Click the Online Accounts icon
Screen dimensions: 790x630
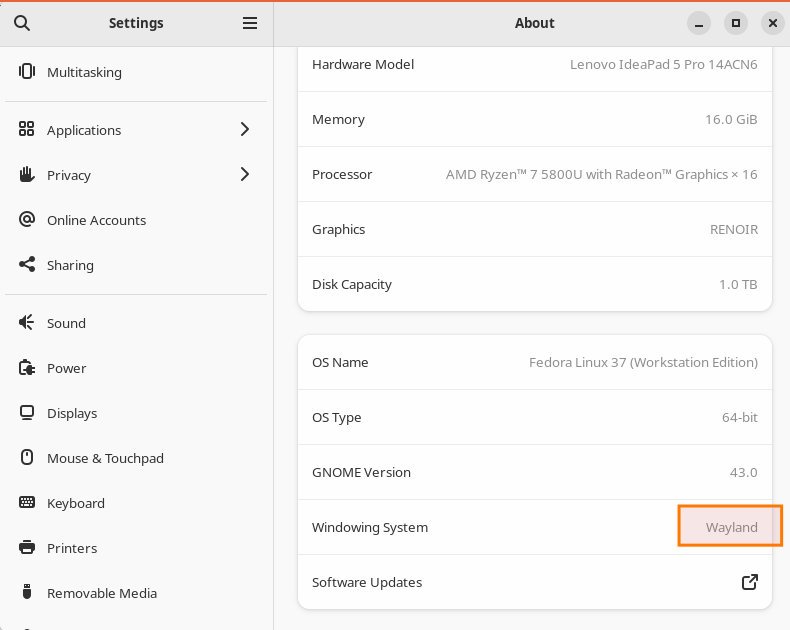tap(27, 220)
